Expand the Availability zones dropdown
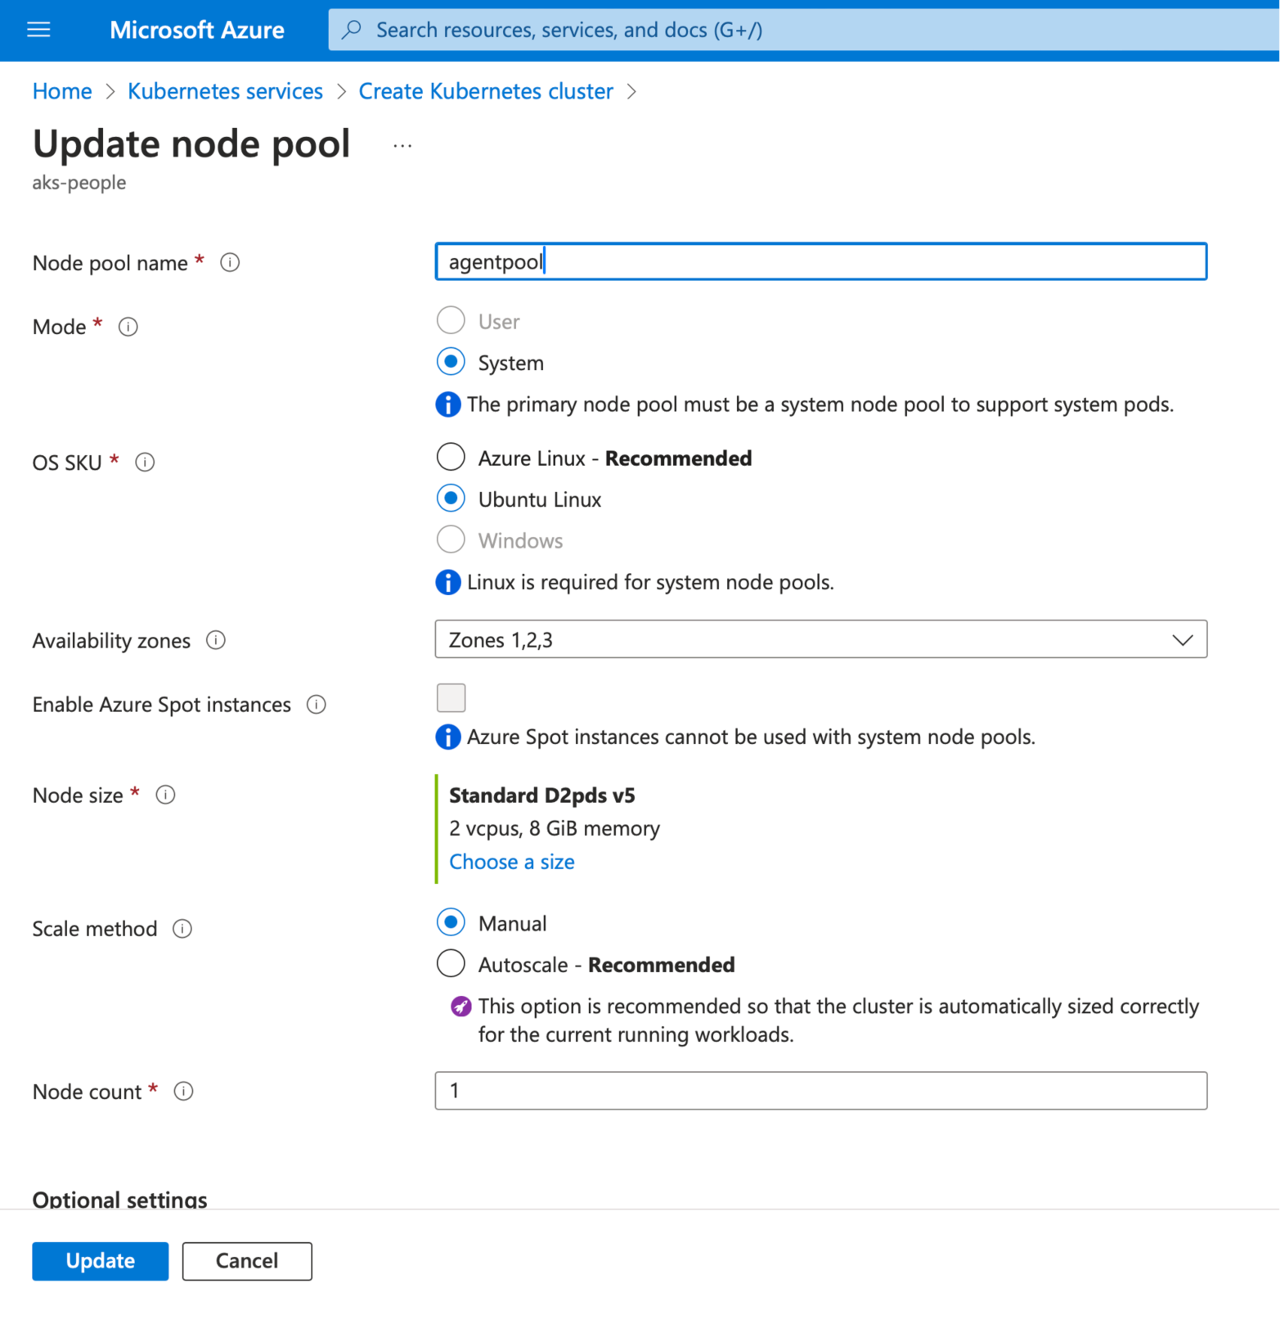Screen dimensions: 1280x1321 tap(820, 640)
